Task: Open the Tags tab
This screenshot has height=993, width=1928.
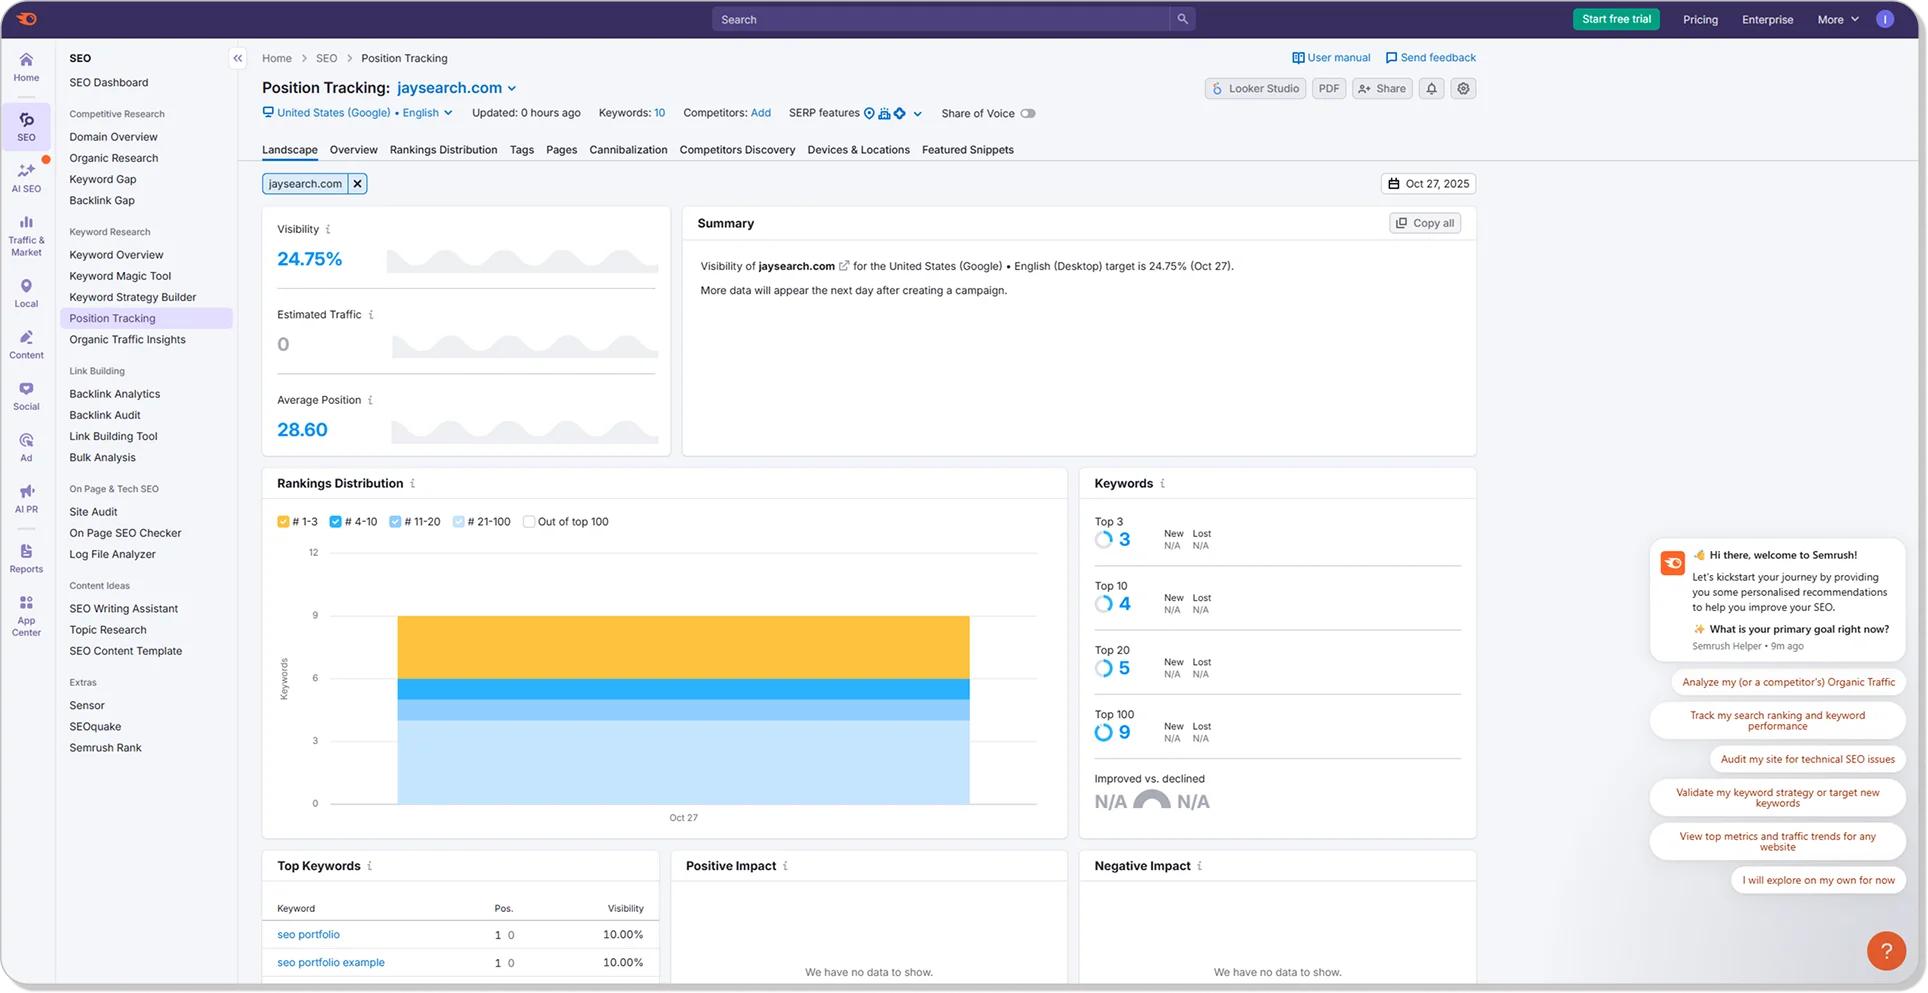Action: click(522, 150)
